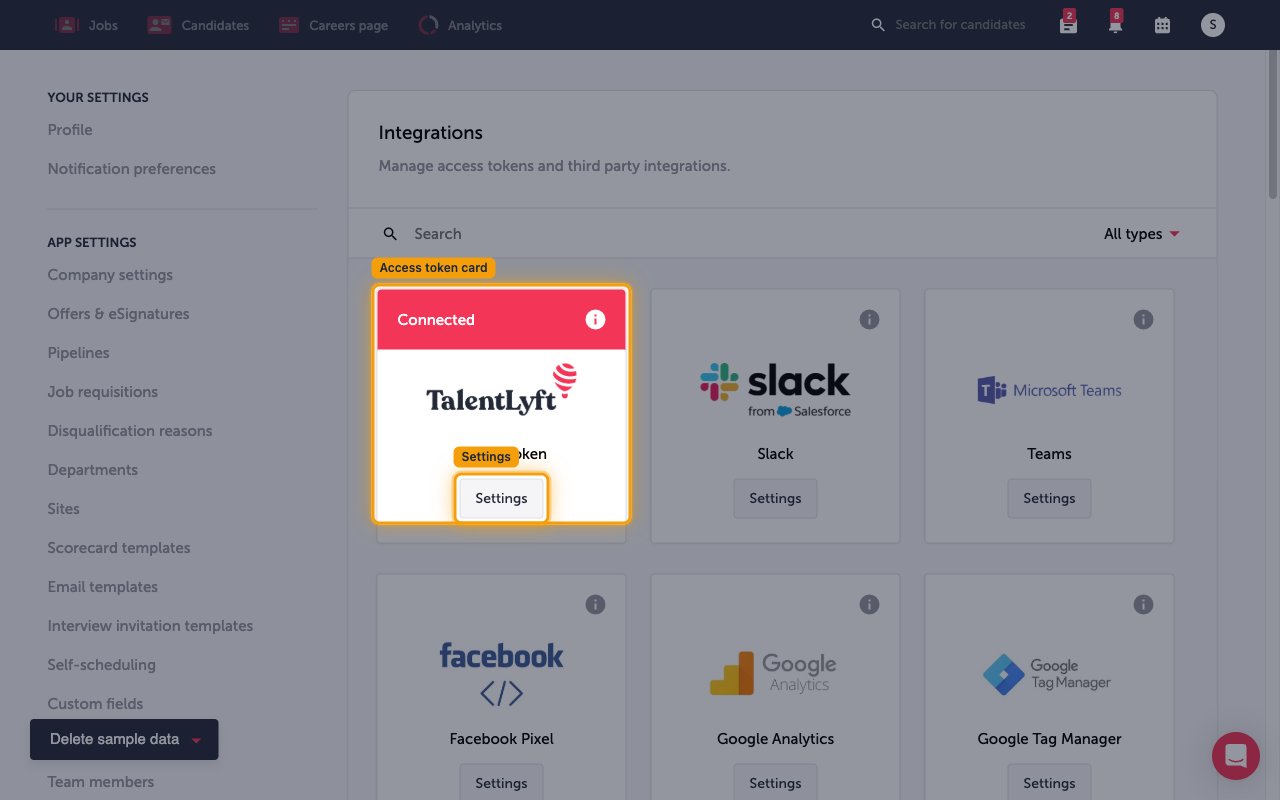This screenshot has height=800, width=1280.
Task: Open Settings for Google Tag Manager
Action: pyautogui.click(x=1049, y=783)
